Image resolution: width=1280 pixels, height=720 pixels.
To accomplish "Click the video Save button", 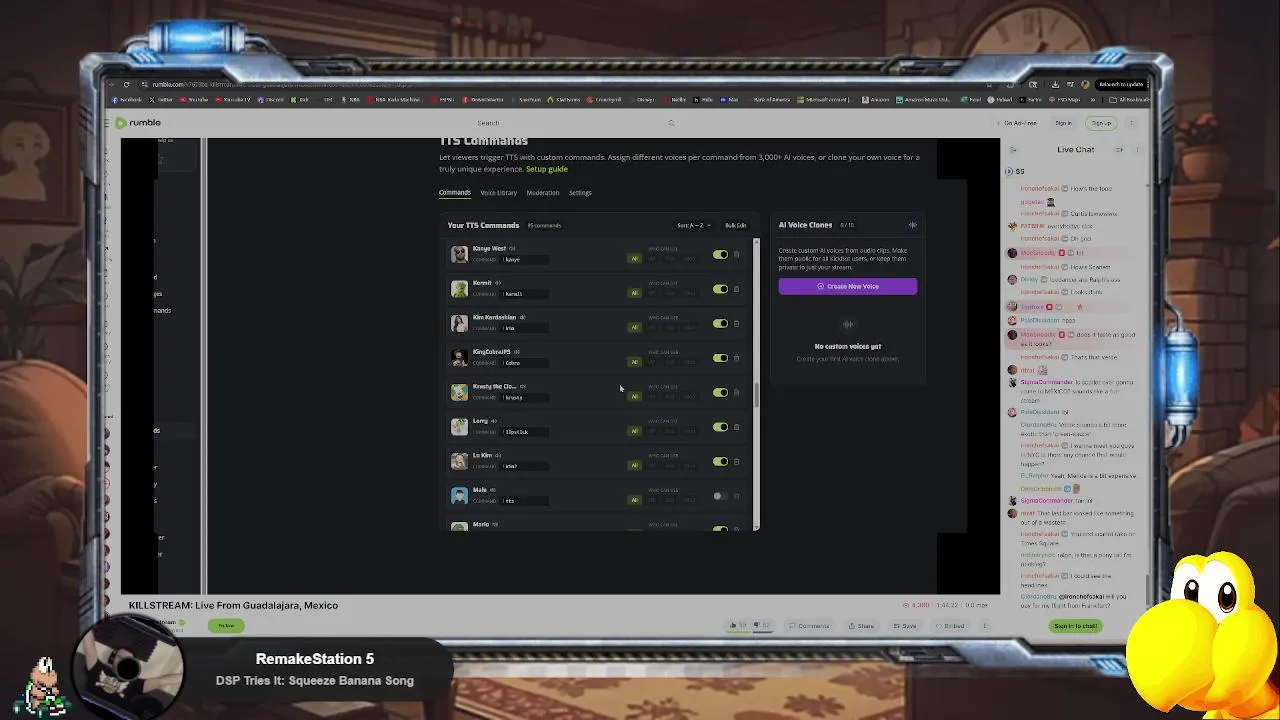I will [904, 626].
